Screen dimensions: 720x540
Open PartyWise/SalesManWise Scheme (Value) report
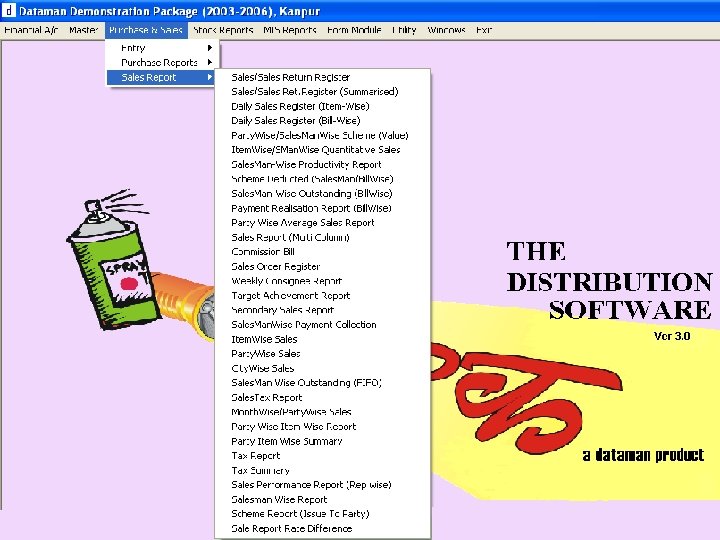pos(322,135)
